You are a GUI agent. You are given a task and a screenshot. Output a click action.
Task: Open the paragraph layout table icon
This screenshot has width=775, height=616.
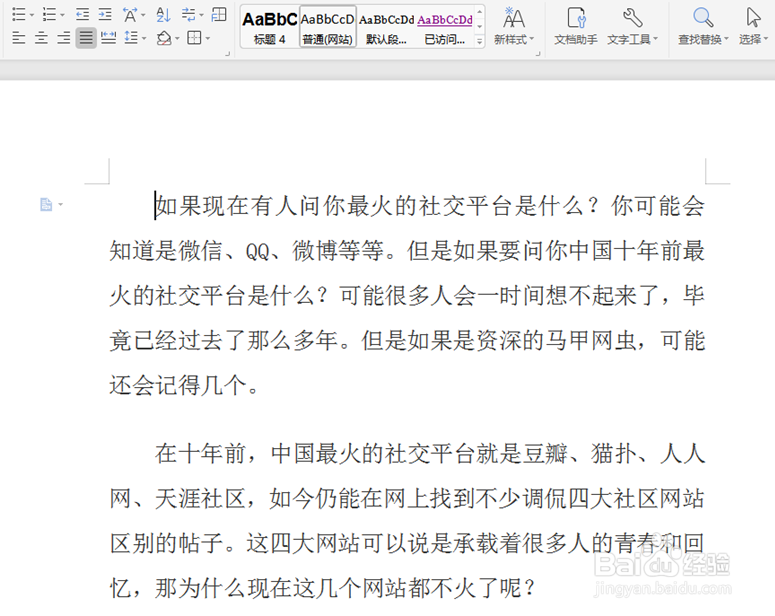click(x=218, y=15)
